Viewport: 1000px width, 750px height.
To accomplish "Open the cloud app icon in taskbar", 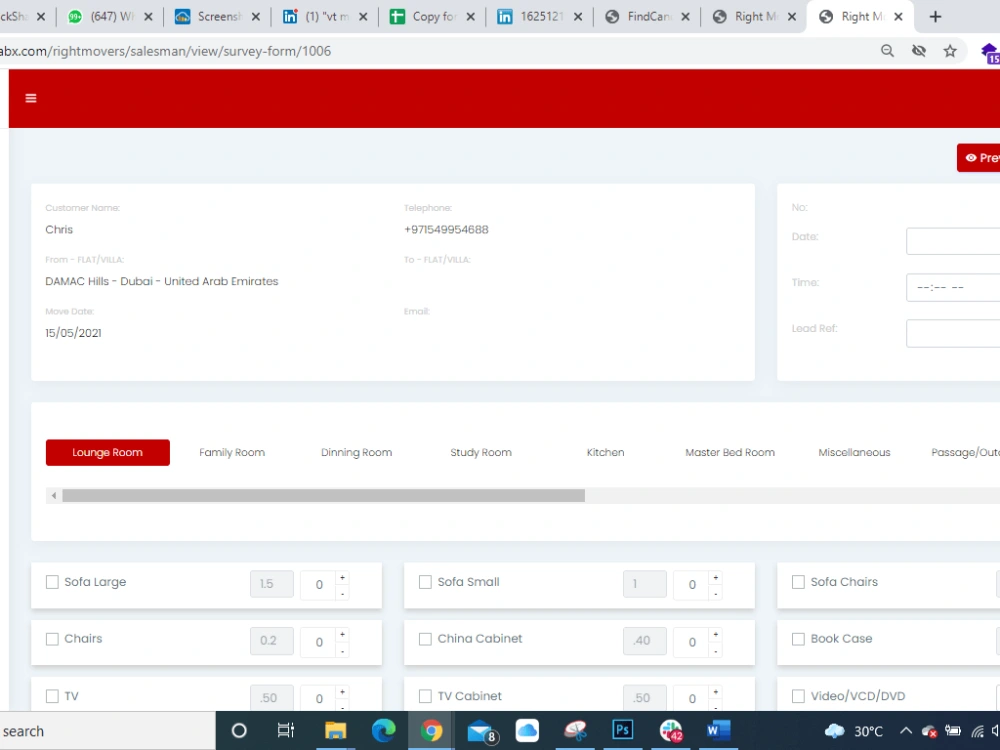I will point(527,730).
